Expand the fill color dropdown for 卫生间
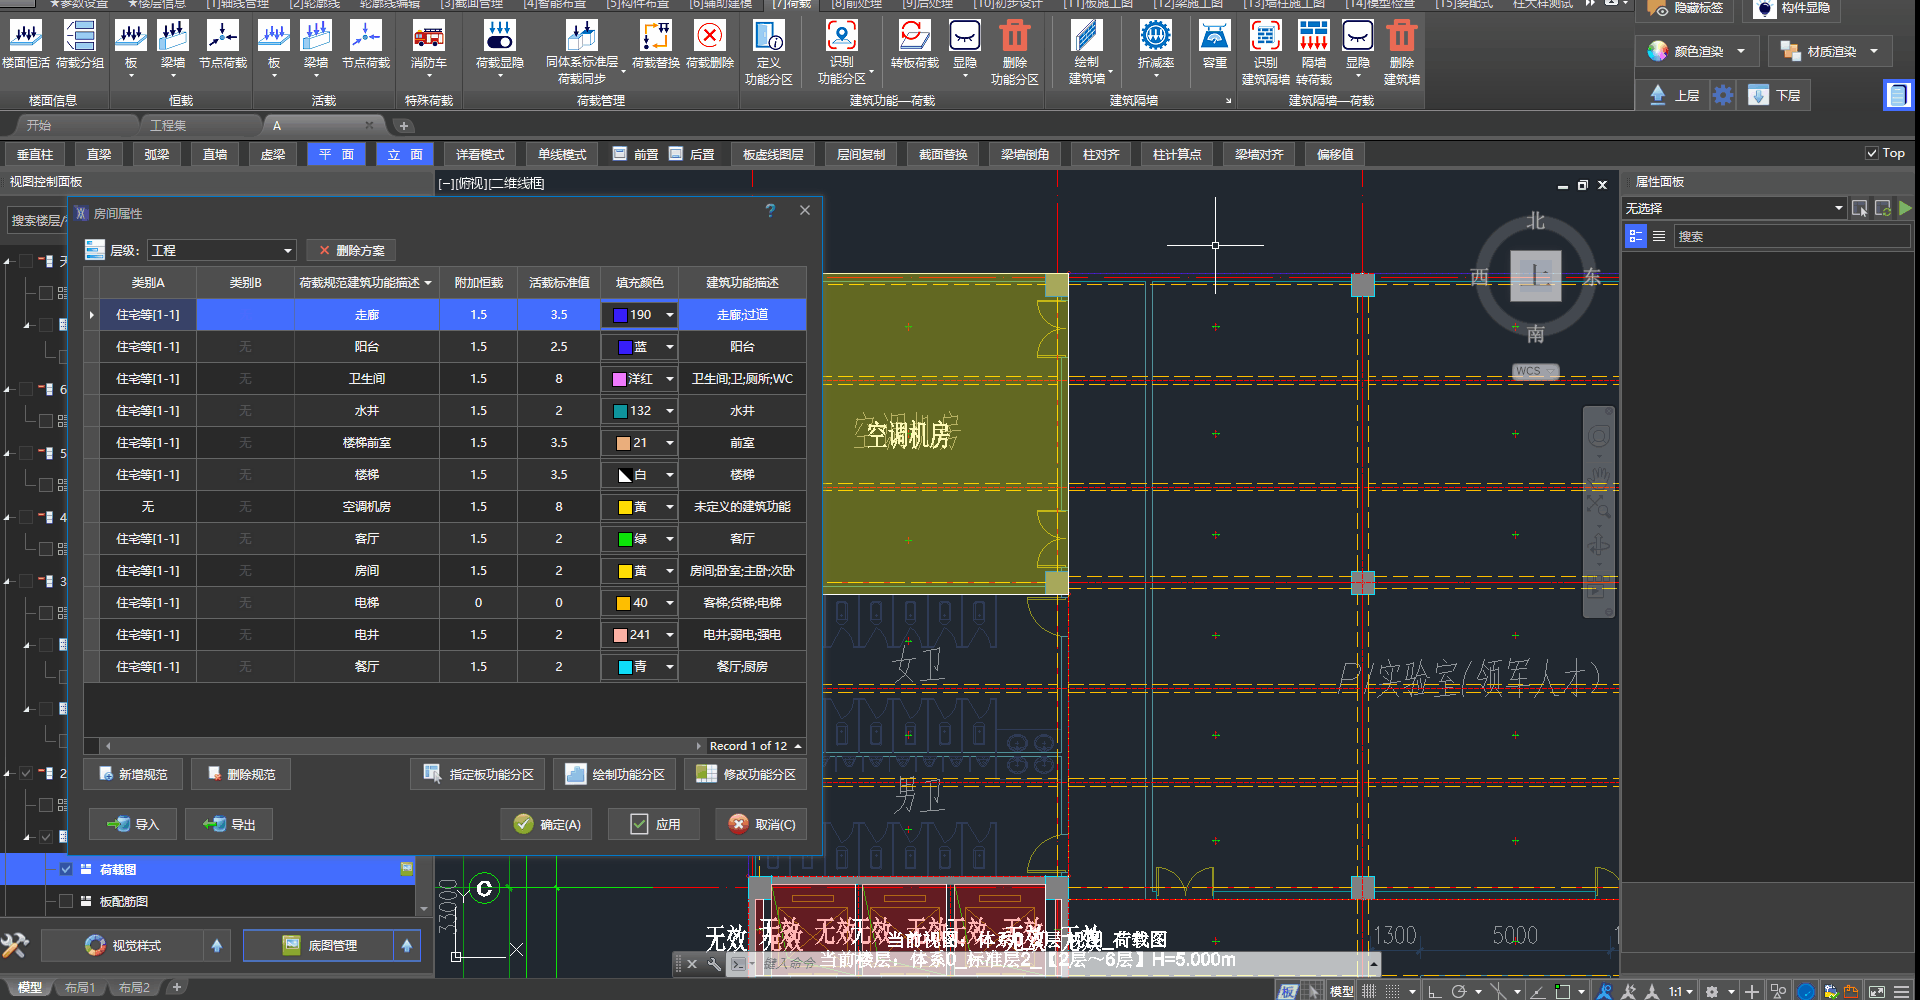Viewport: 1920px width, 1000px height. [669, 379]
